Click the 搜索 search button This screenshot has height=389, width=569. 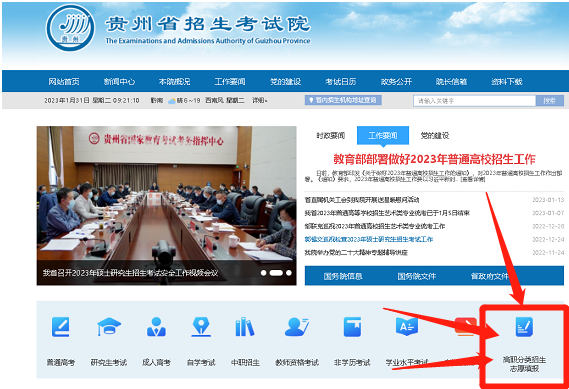[550, 101]
